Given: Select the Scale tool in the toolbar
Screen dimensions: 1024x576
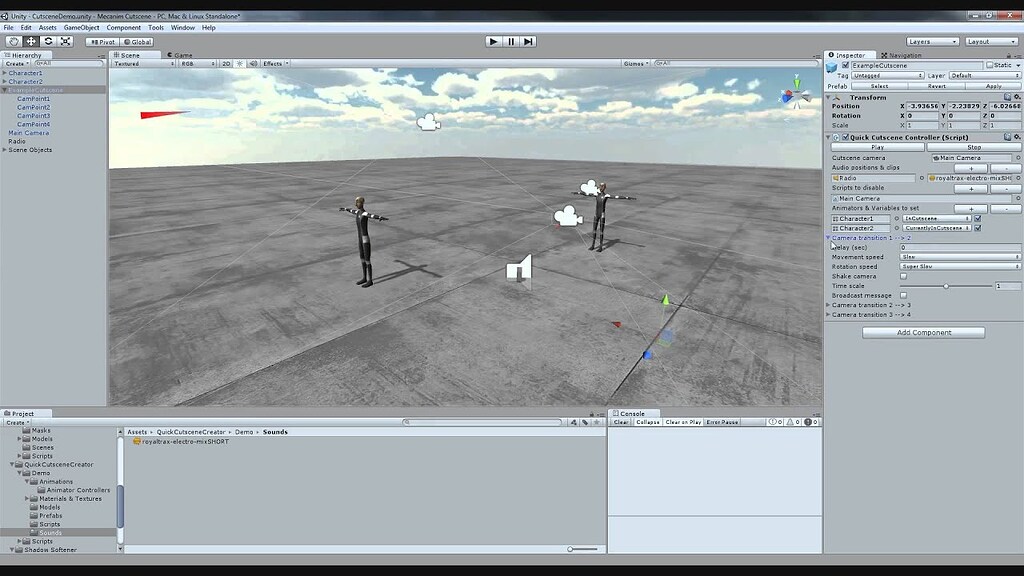Looking at the screenshot, I should [x=66, y=41].
